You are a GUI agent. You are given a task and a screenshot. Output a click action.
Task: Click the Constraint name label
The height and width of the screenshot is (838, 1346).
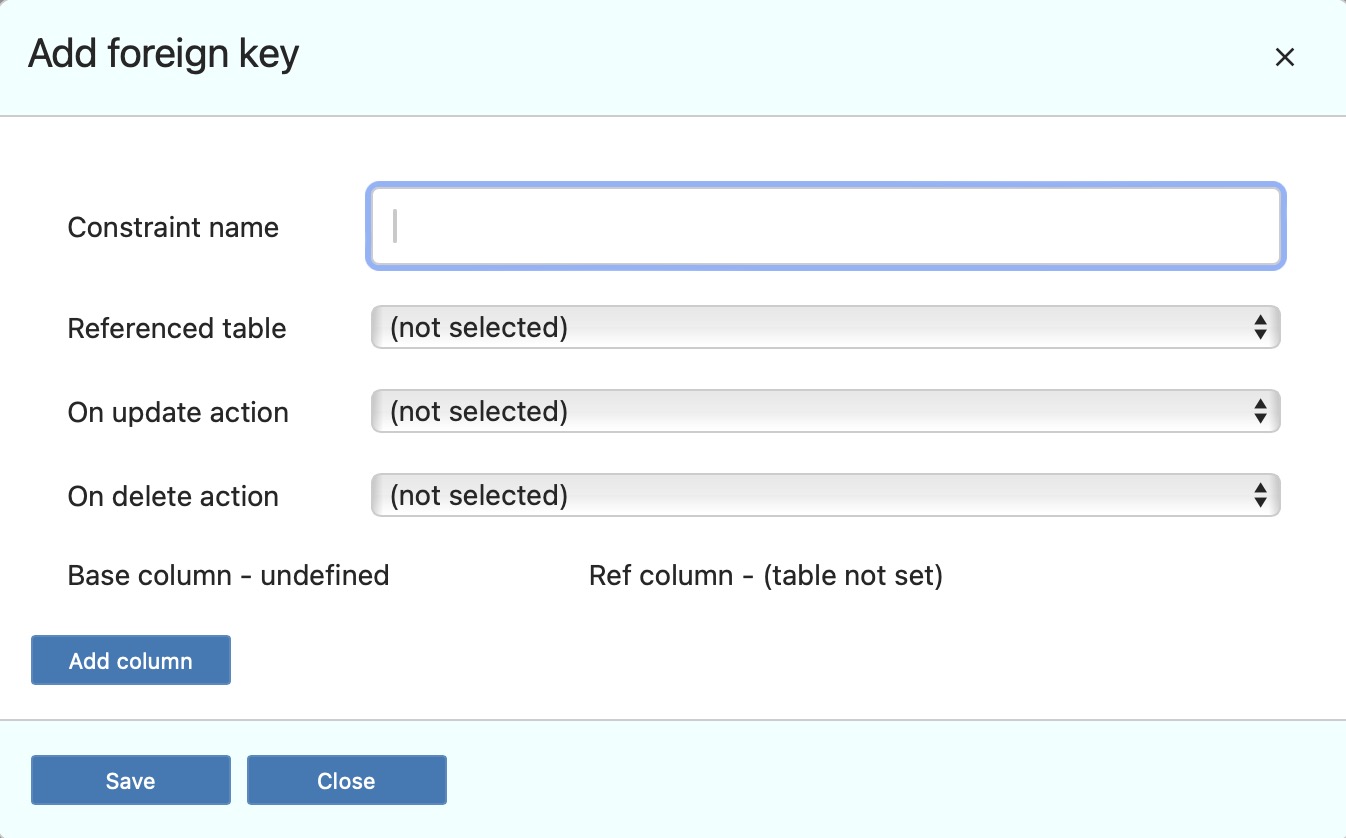[x=173, y=228]
